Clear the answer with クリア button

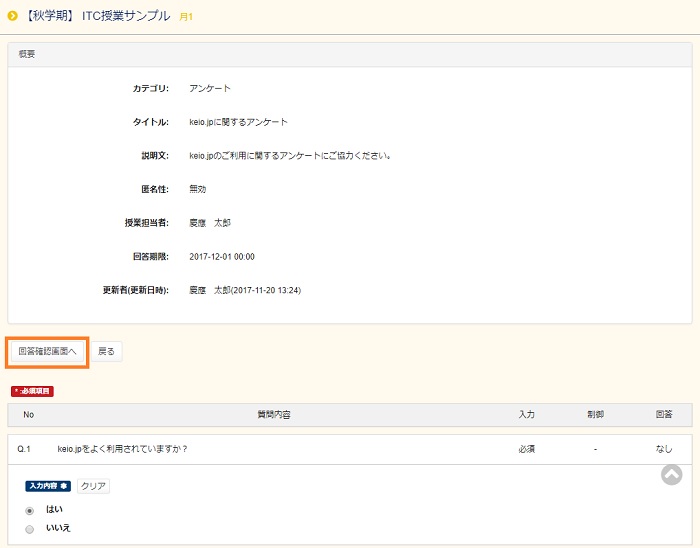click(x=93, y=486)
